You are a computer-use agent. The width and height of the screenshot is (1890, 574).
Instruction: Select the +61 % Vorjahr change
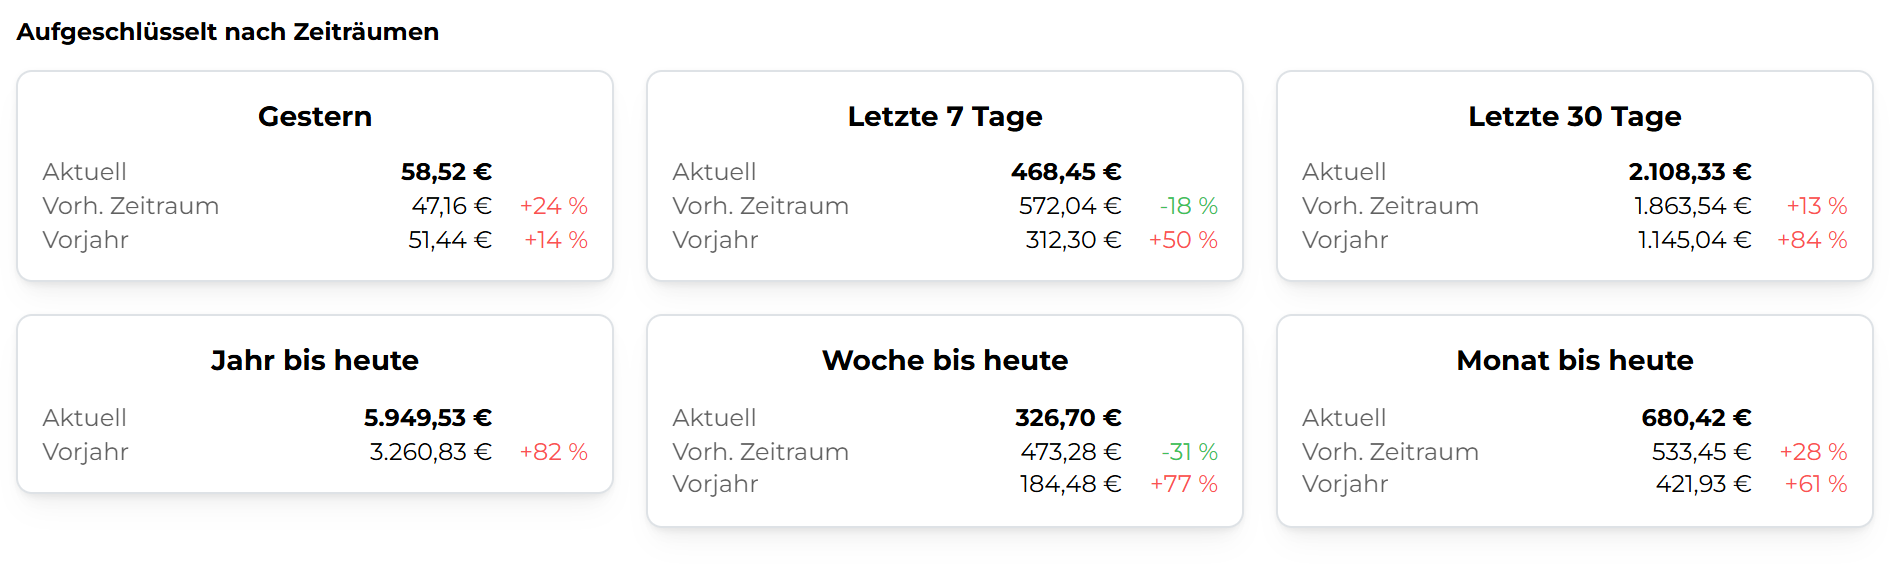(1815, 484)
